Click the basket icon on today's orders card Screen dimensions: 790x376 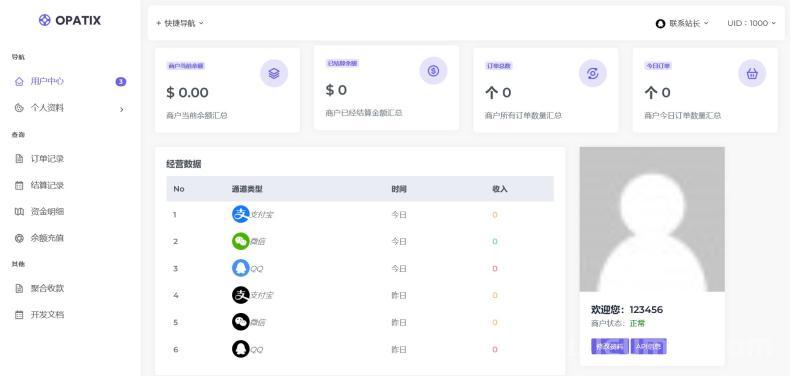click(752, 73)
